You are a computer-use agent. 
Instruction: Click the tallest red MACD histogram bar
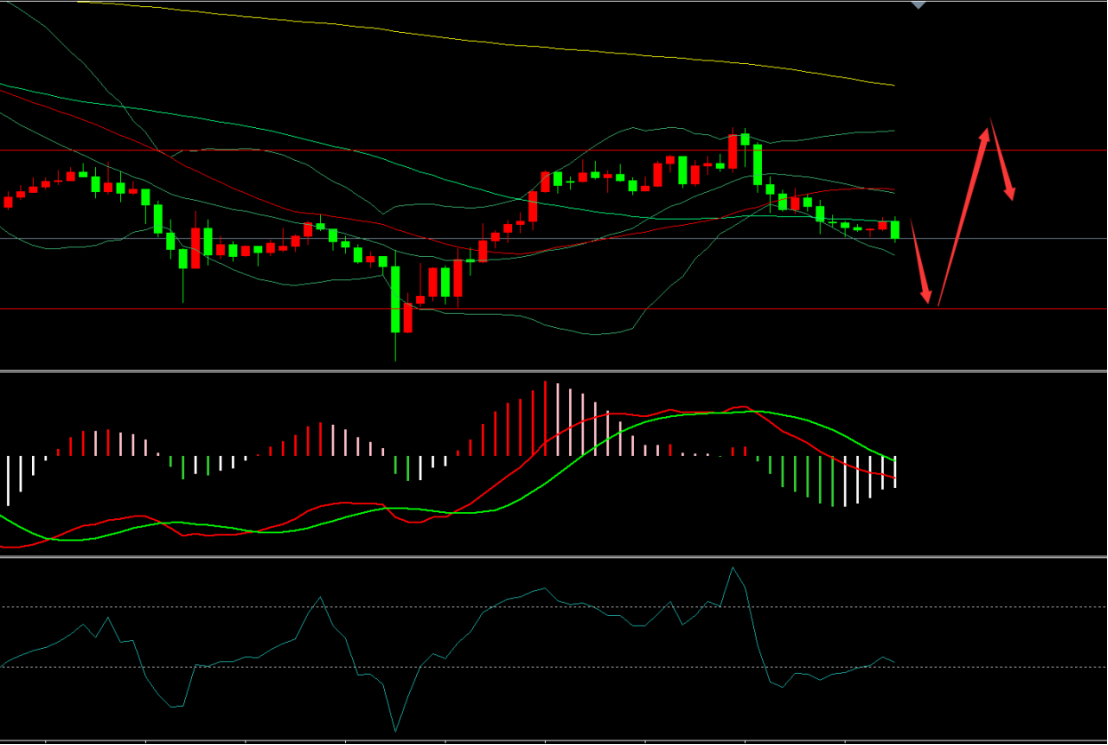545,418
